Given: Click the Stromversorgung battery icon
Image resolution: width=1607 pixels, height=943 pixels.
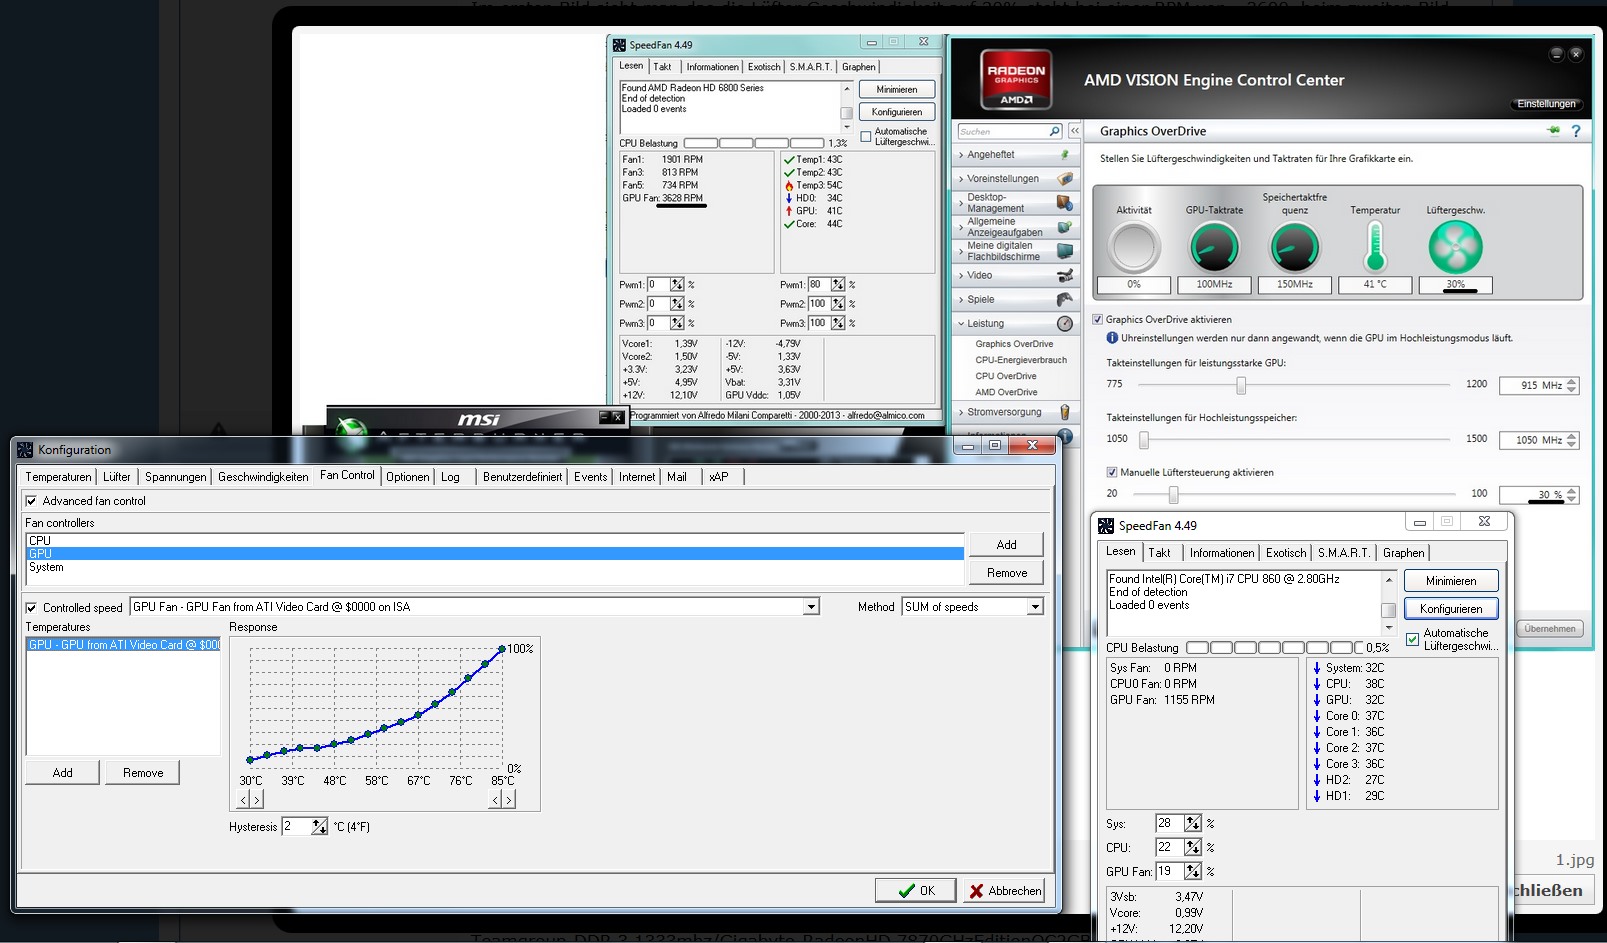Looking at the screenshot, I should point(1065,412).
